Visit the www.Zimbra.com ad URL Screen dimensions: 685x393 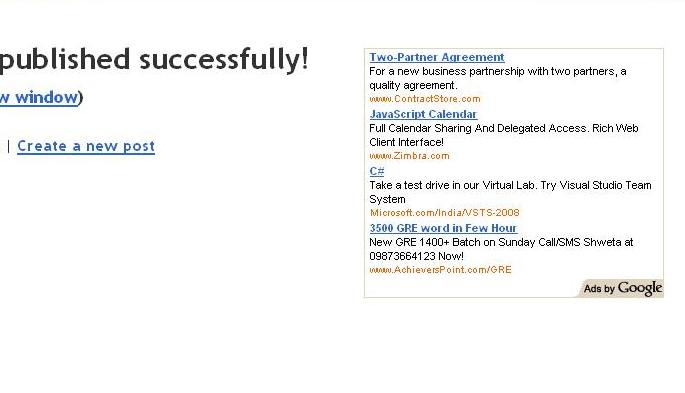coord(409,156)
